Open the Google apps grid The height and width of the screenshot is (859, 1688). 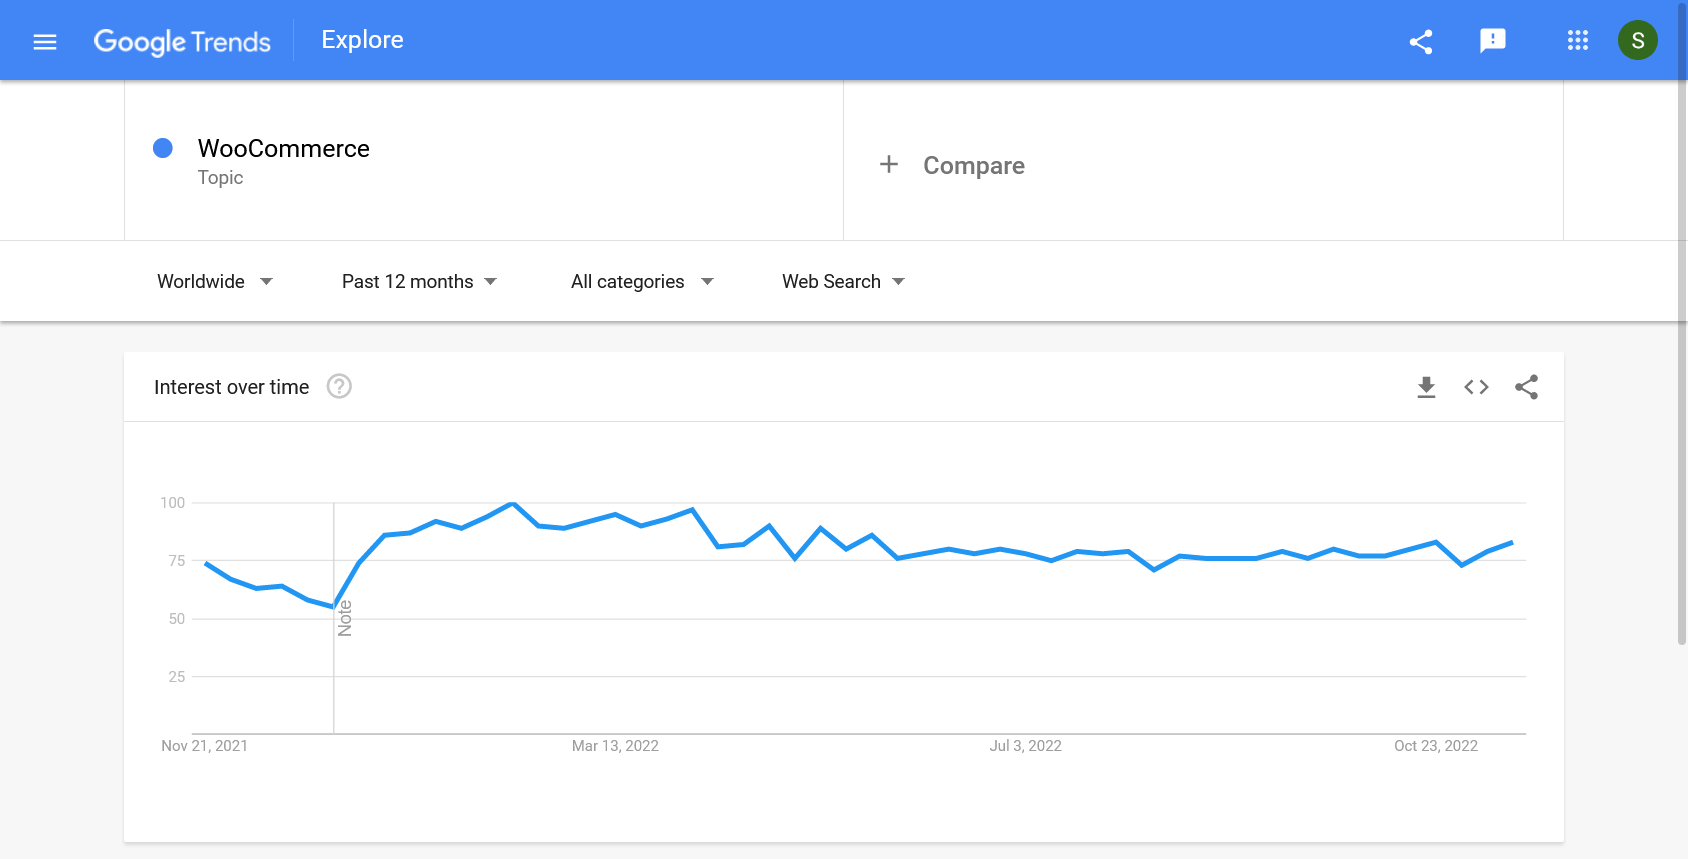pos(1577,41)
